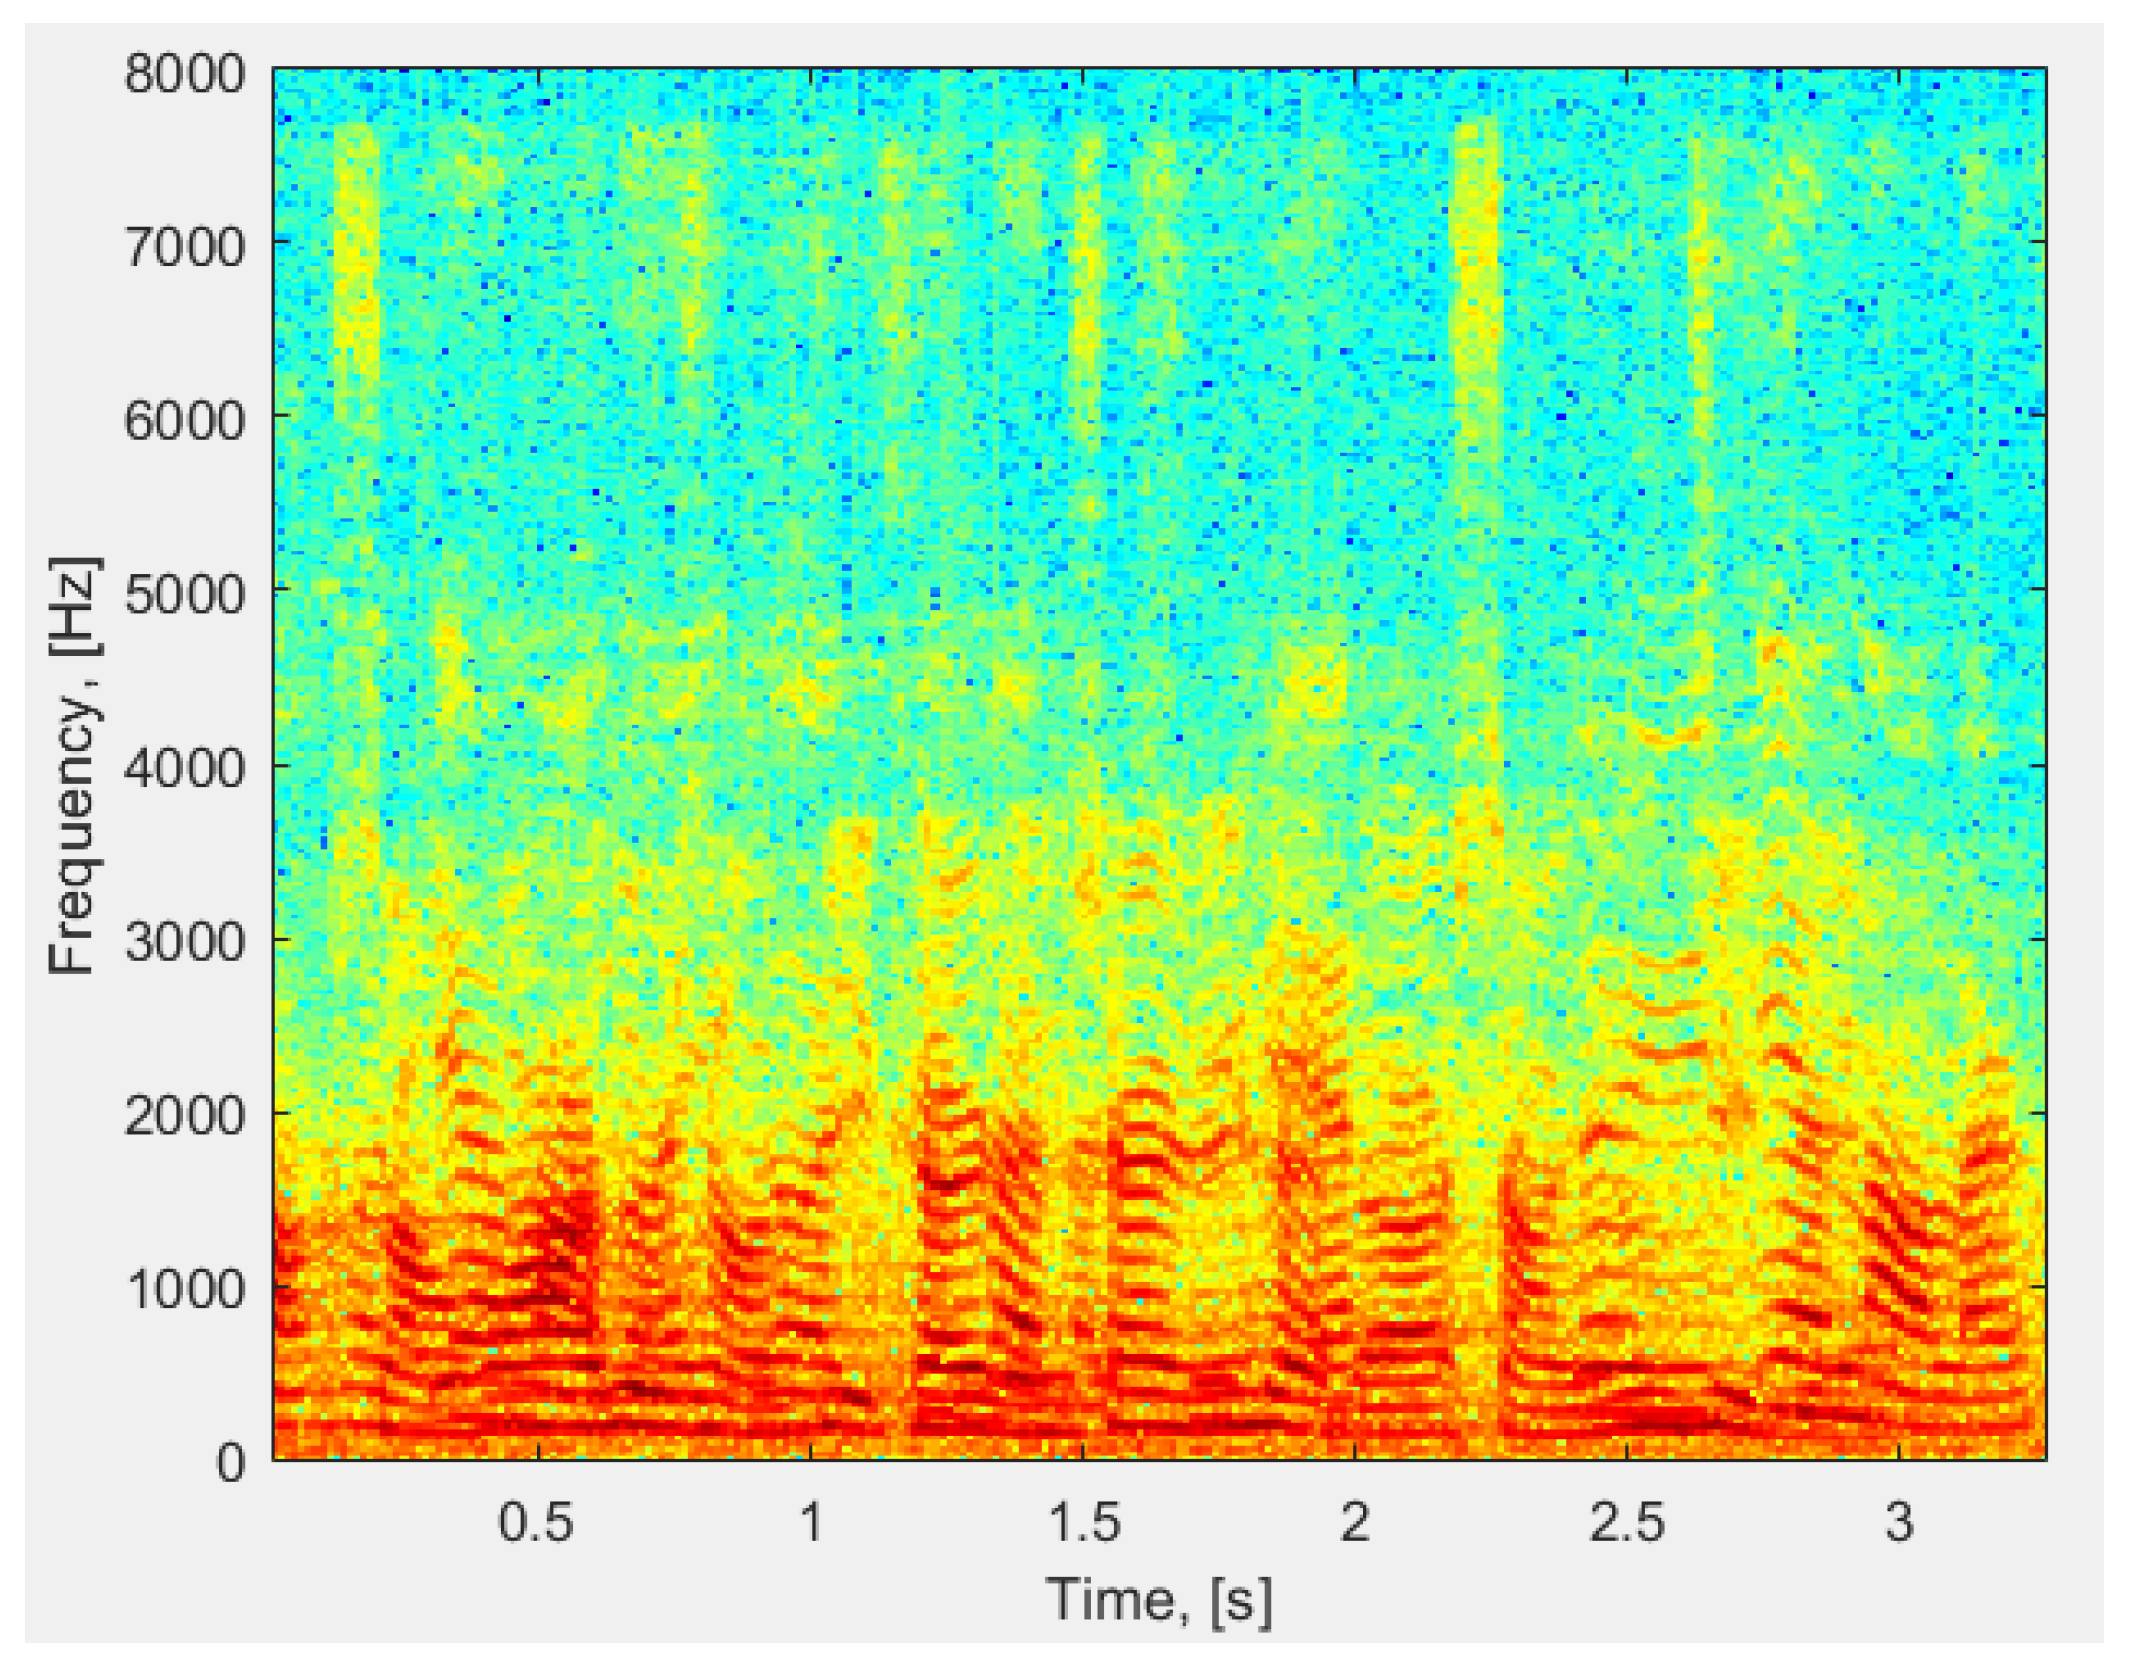Click the 1000 frequency tick label
Image resolution: width=2138 pixels, height=1675 pixels.
pyautogui.click(x=186, y=1290)
